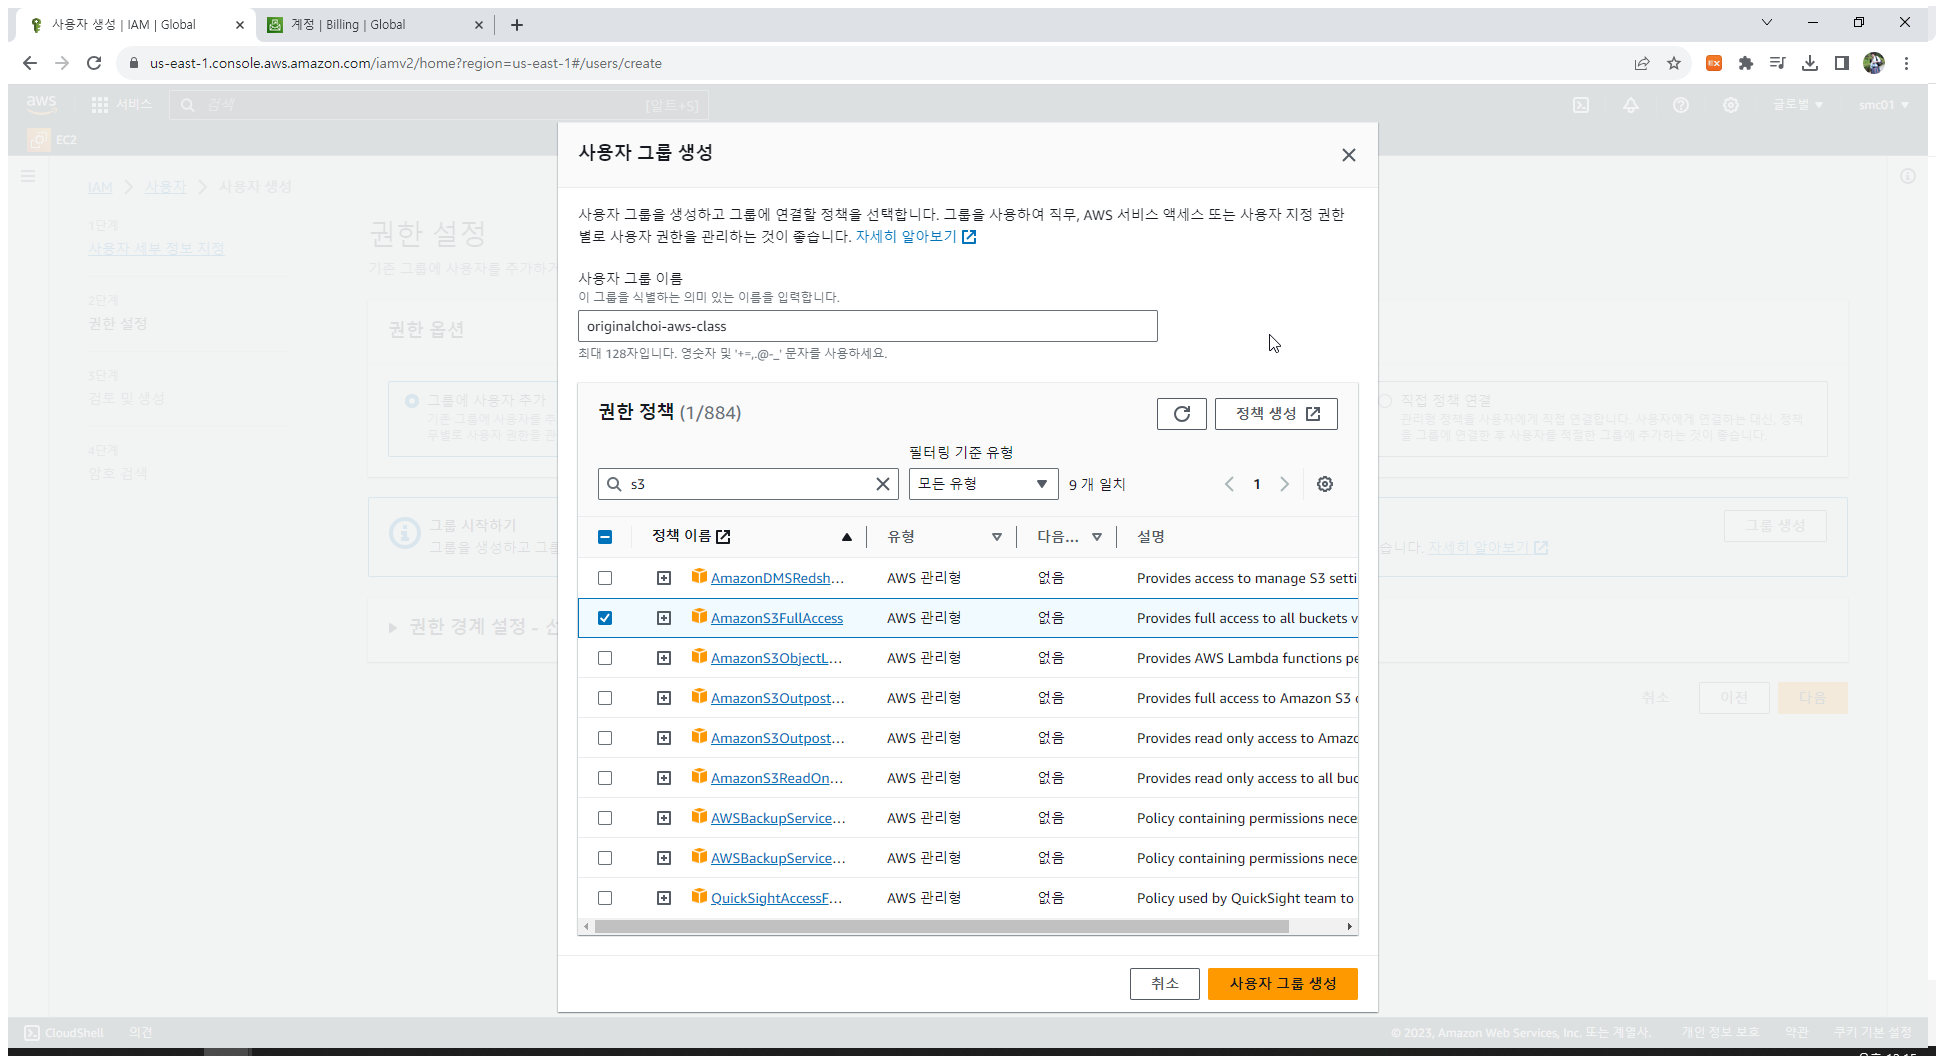Viewport: 1936px width, 1056px height.
Task: Expand the AmazonDMSRedsh policy row
Action: (x=664, y=578)
